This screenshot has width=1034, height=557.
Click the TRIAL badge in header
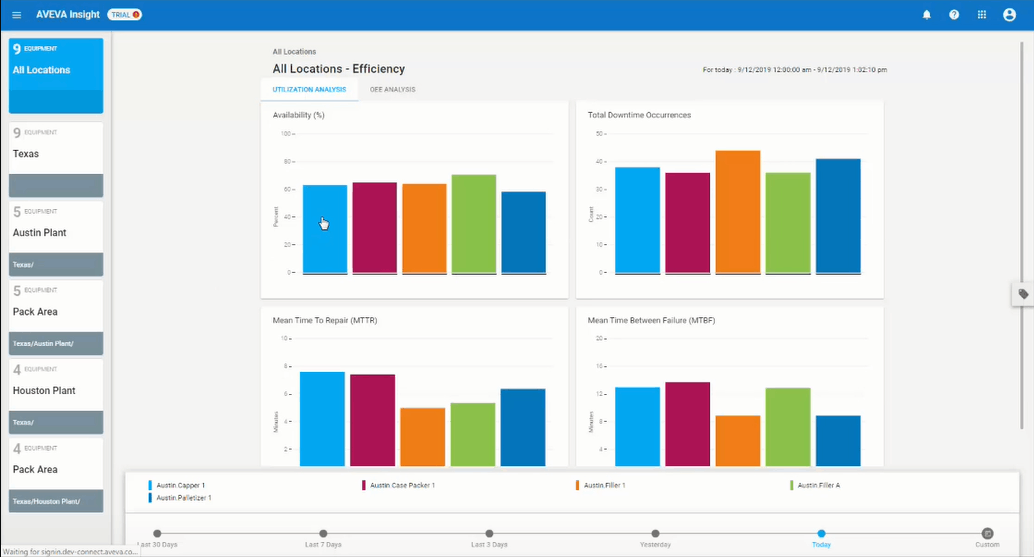(123, 15)
